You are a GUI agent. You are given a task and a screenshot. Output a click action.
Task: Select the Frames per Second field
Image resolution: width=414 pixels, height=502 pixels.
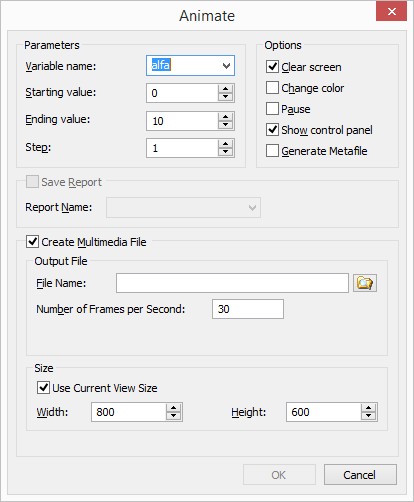click(248, 309)
